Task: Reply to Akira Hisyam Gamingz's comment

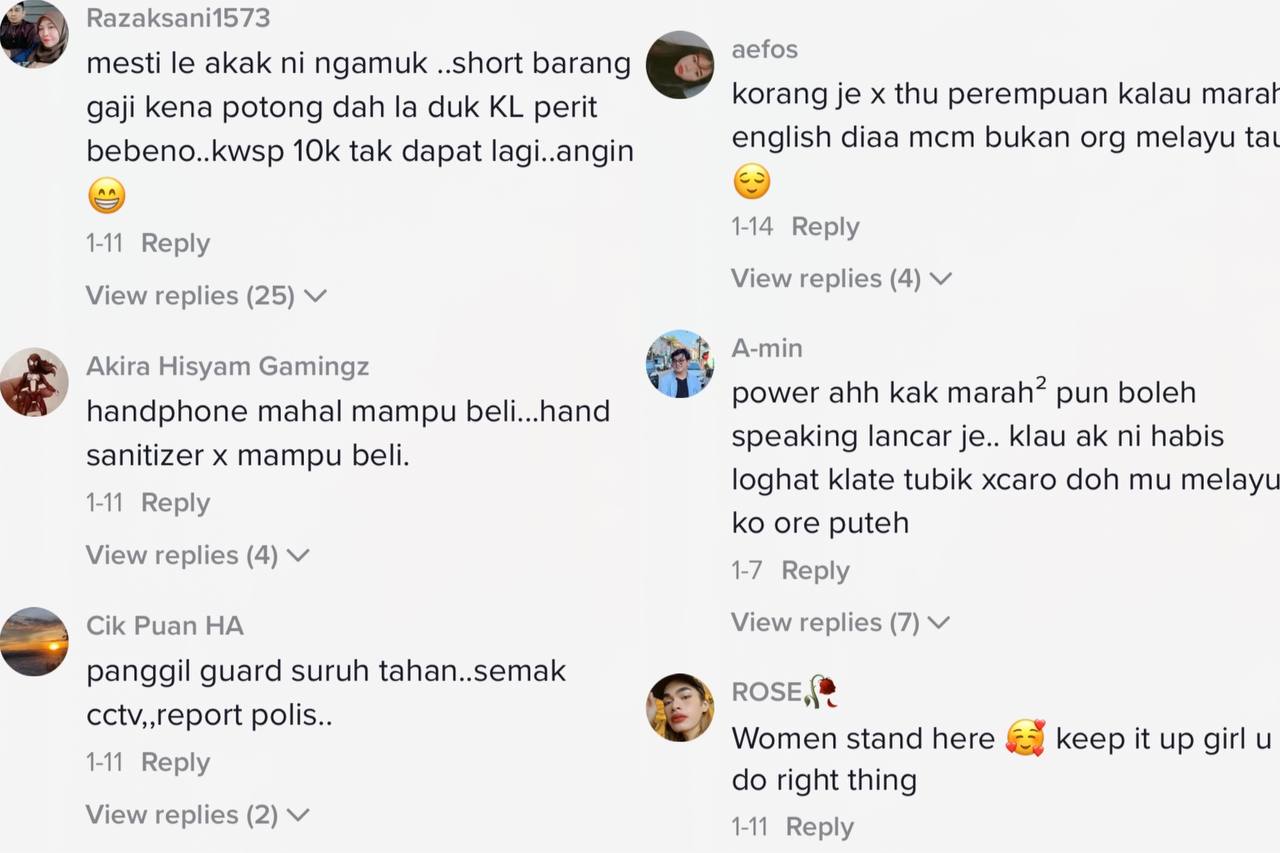Action: click(x=176, y=502)
